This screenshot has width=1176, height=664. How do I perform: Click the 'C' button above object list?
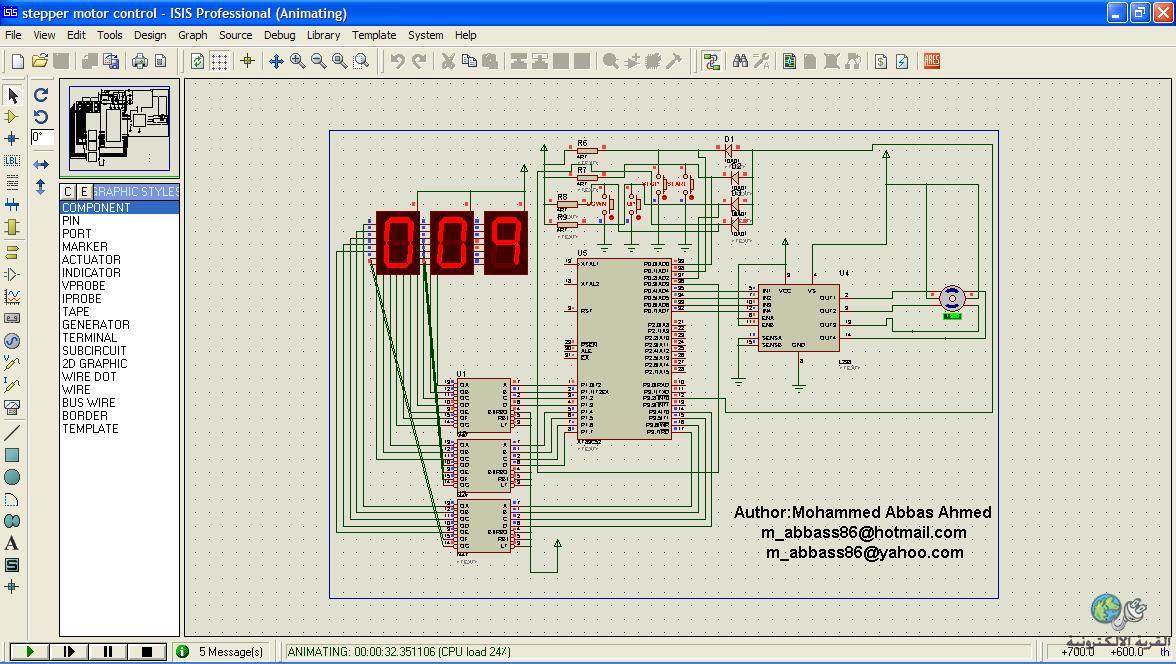68,191
